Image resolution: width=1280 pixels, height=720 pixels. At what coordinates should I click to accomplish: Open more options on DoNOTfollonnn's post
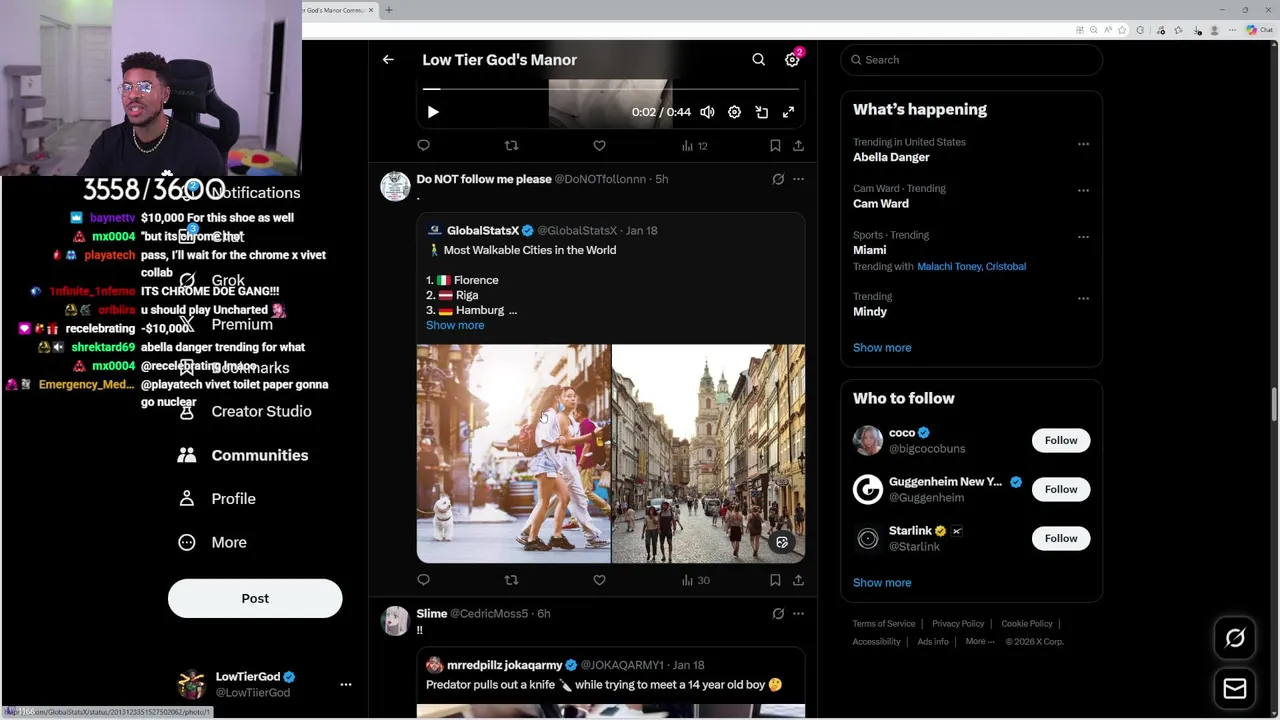[x=798, y=179]
